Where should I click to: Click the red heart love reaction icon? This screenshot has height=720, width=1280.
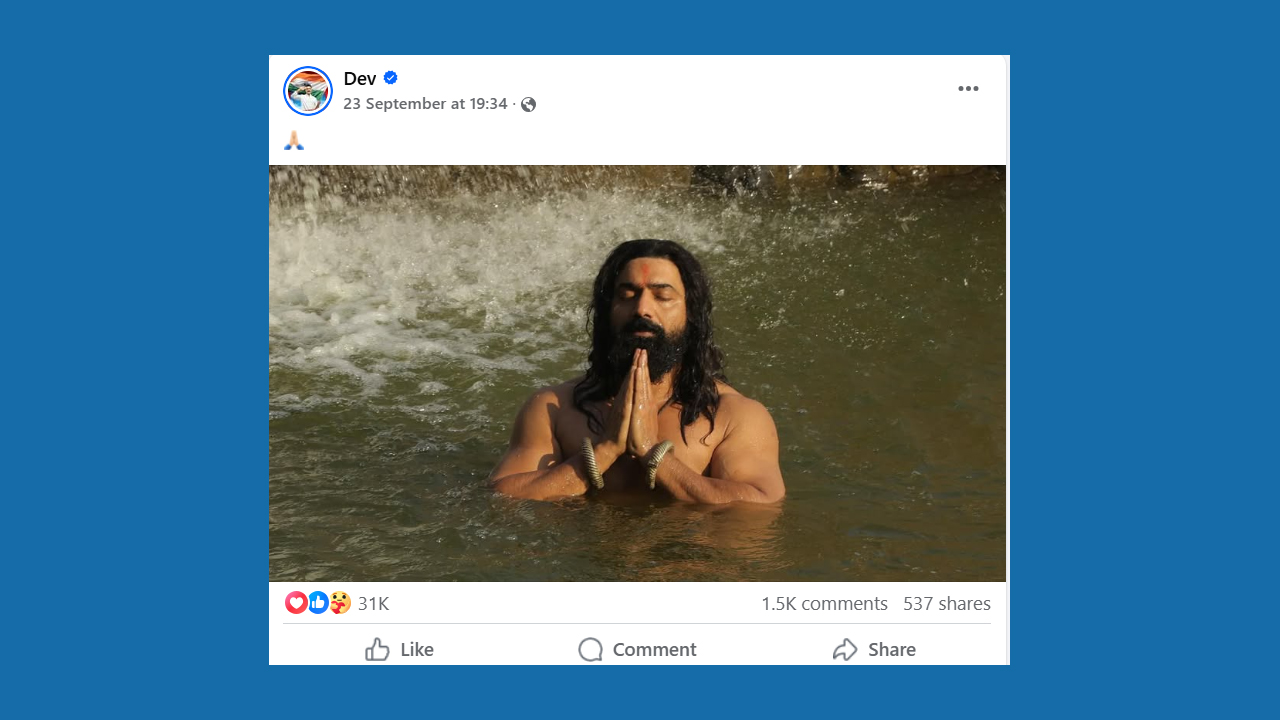[x=296, y=603]
